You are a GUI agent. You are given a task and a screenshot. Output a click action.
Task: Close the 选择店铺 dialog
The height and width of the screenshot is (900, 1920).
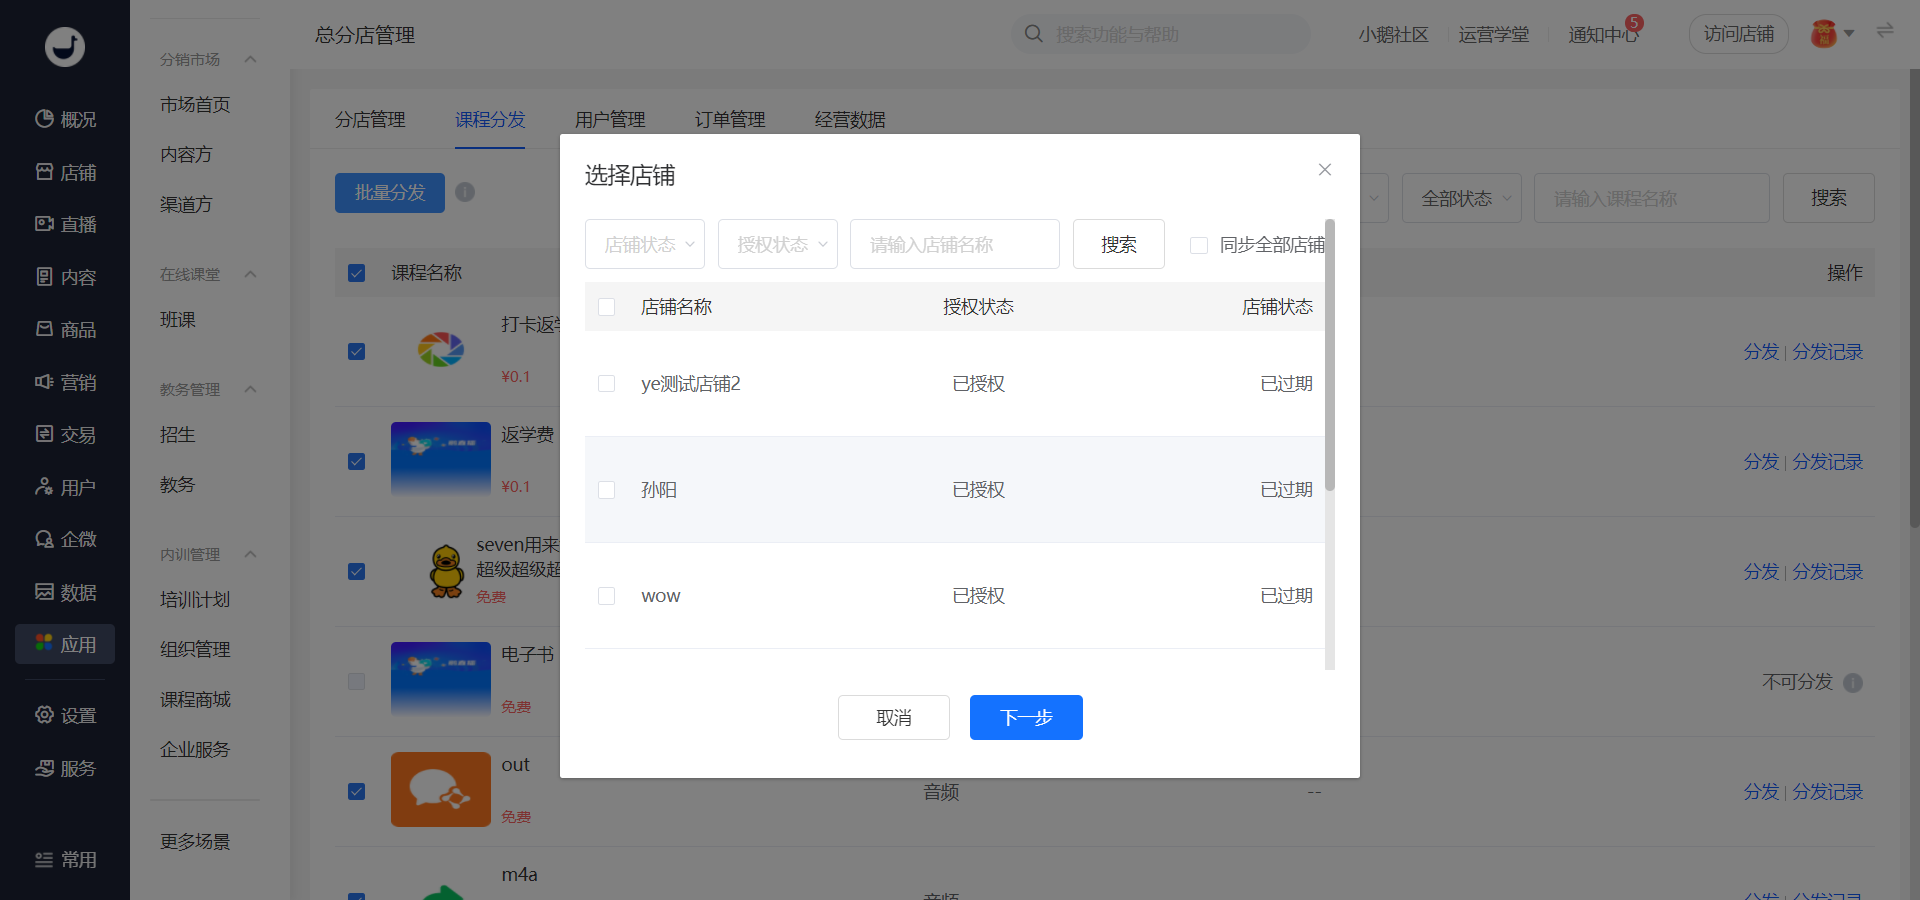click(1325, 170)
